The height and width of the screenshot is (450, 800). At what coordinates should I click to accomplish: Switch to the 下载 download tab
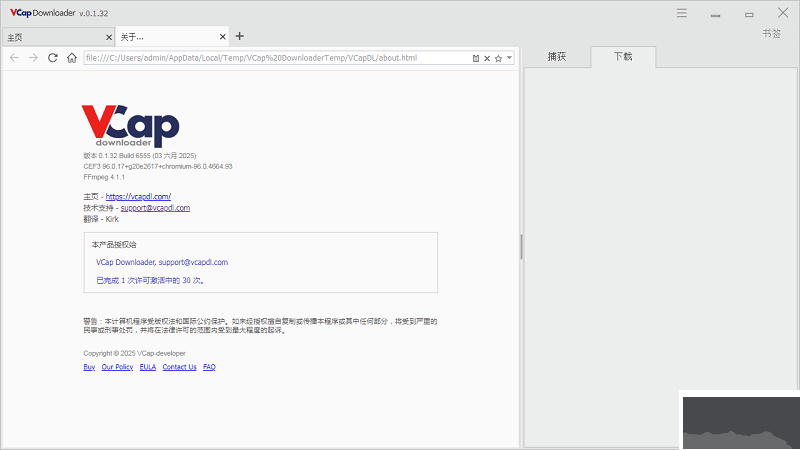pyautogui.click(x=623, y=57)
